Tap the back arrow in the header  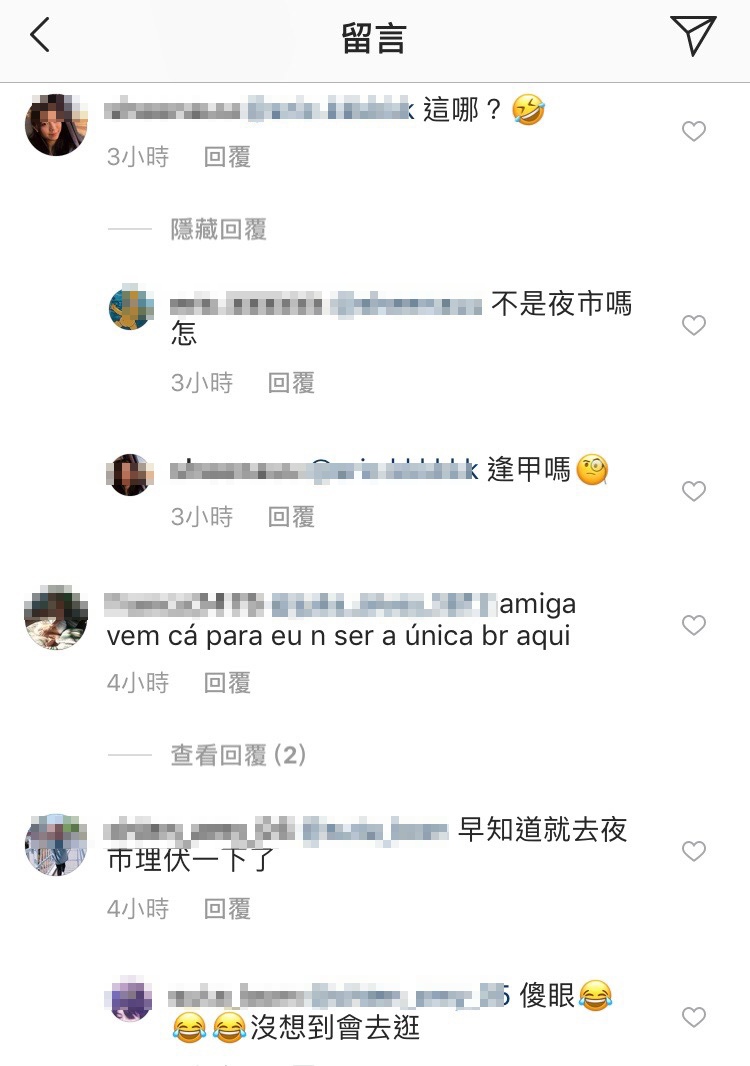click(40, 35)
